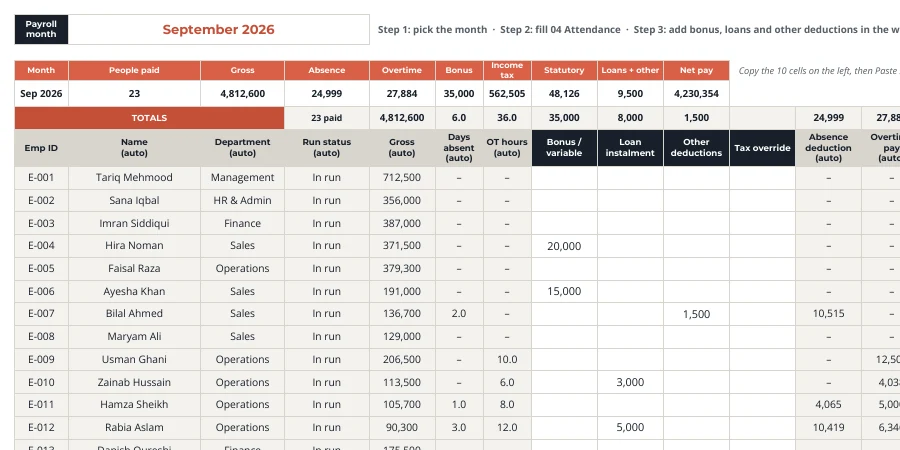The width and height of the screenshot is (900, 450).
Task: Click the People paid summary header
Action: pyautogui.click(x=134, y=71)
